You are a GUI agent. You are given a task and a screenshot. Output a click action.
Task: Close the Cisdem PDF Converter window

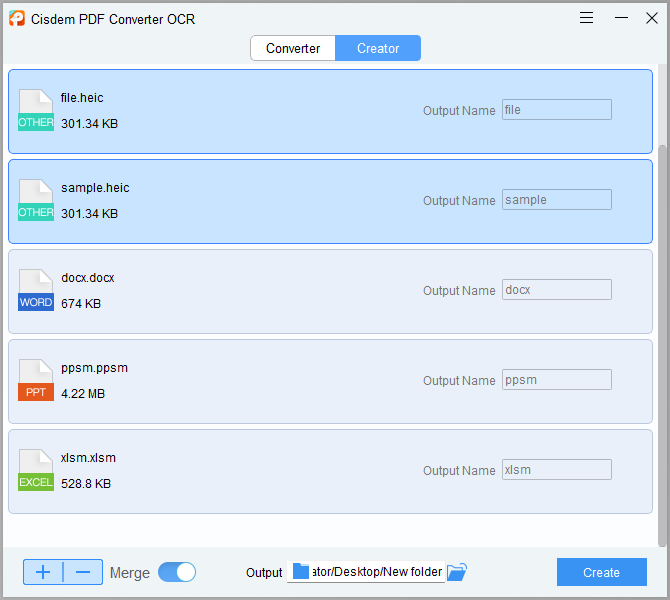coord(652,18)
